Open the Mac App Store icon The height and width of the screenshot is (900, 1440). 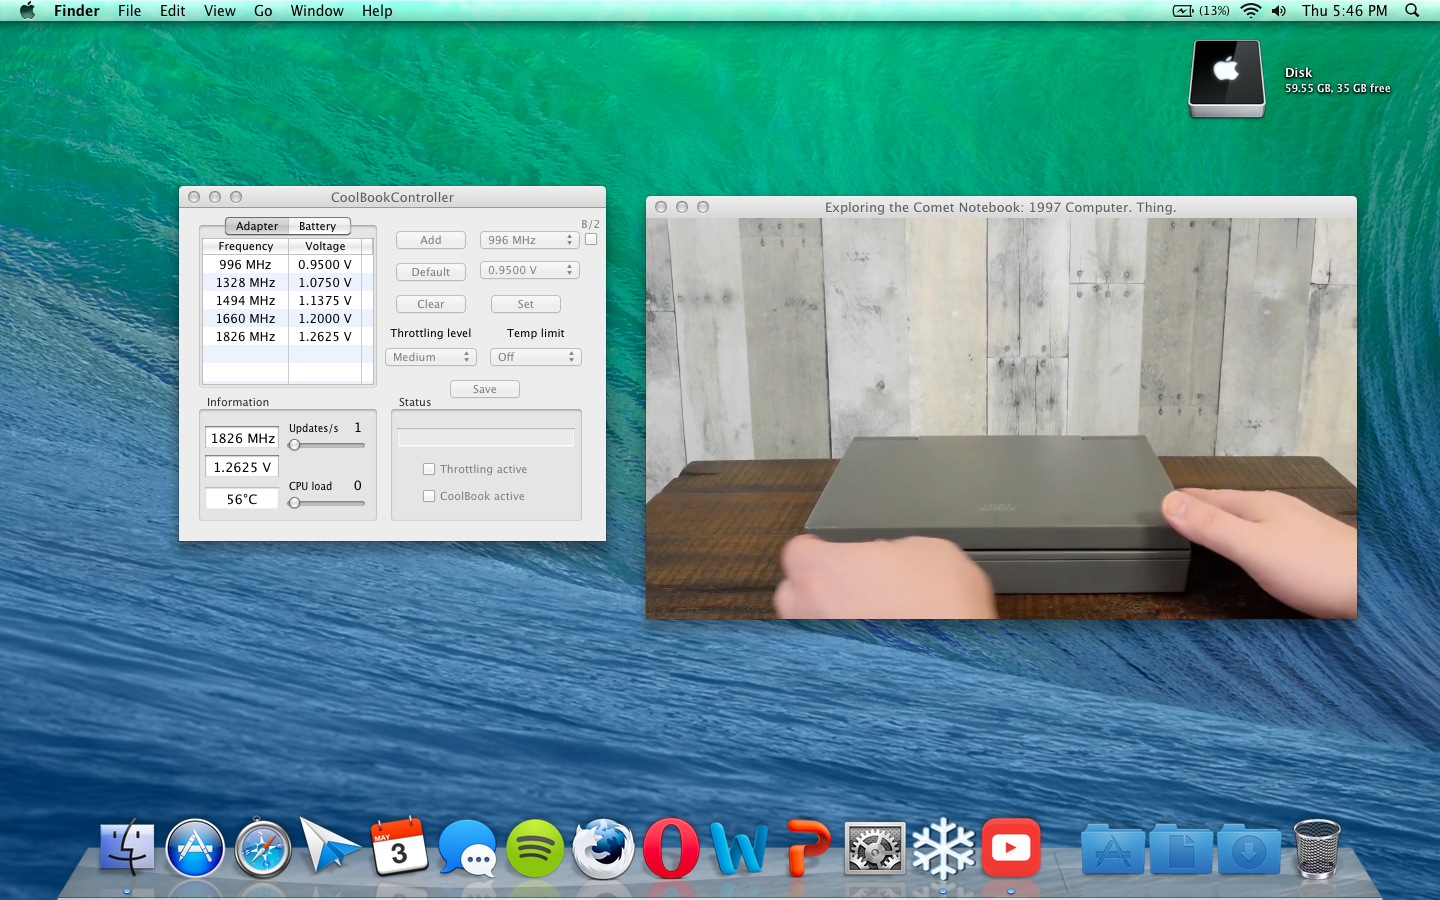195,849
